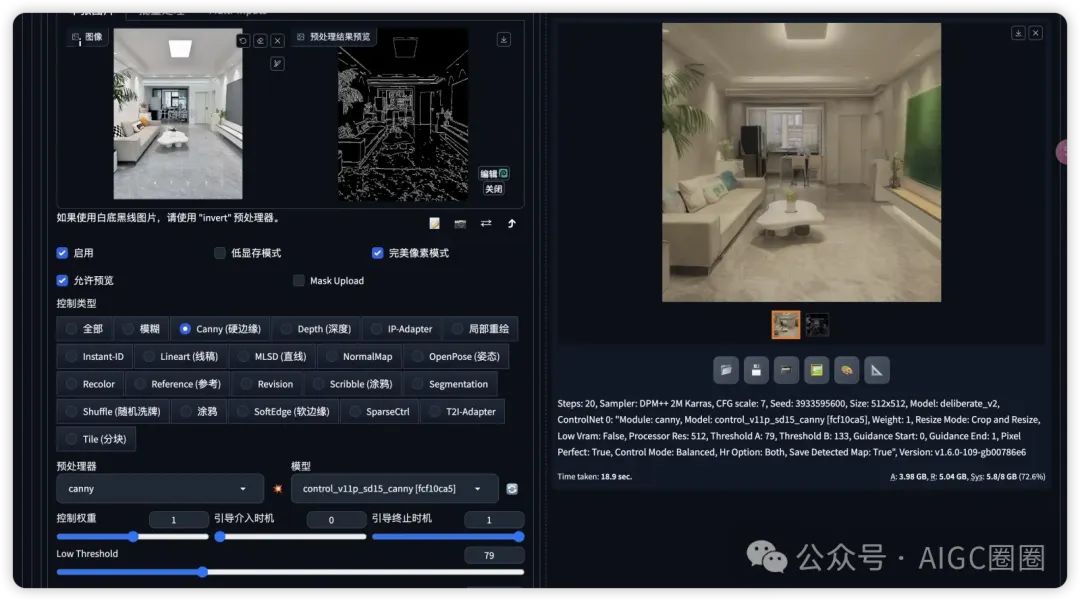Enable the 低显存模式 checkbox
The width and height of the screenshot is (1080, 601).
[x=220, y=253]
